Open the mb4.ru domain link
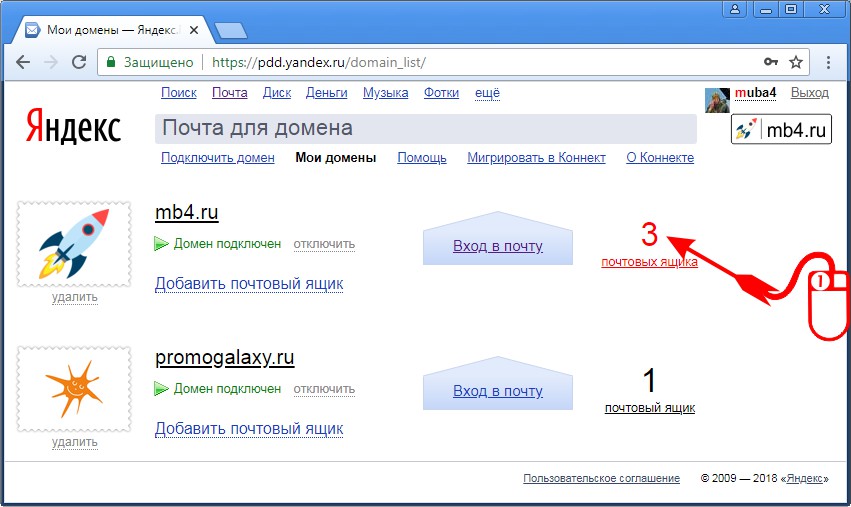Screen dimensions: 851x507 [x=187, y=212]
